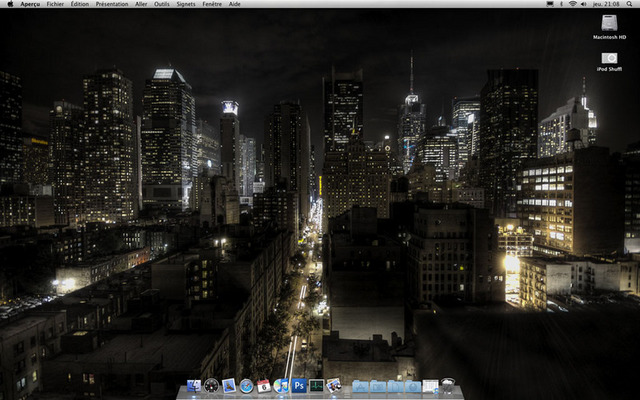Open the Signets menu
The image size is (640, 400).
click(x=186, y=4)
